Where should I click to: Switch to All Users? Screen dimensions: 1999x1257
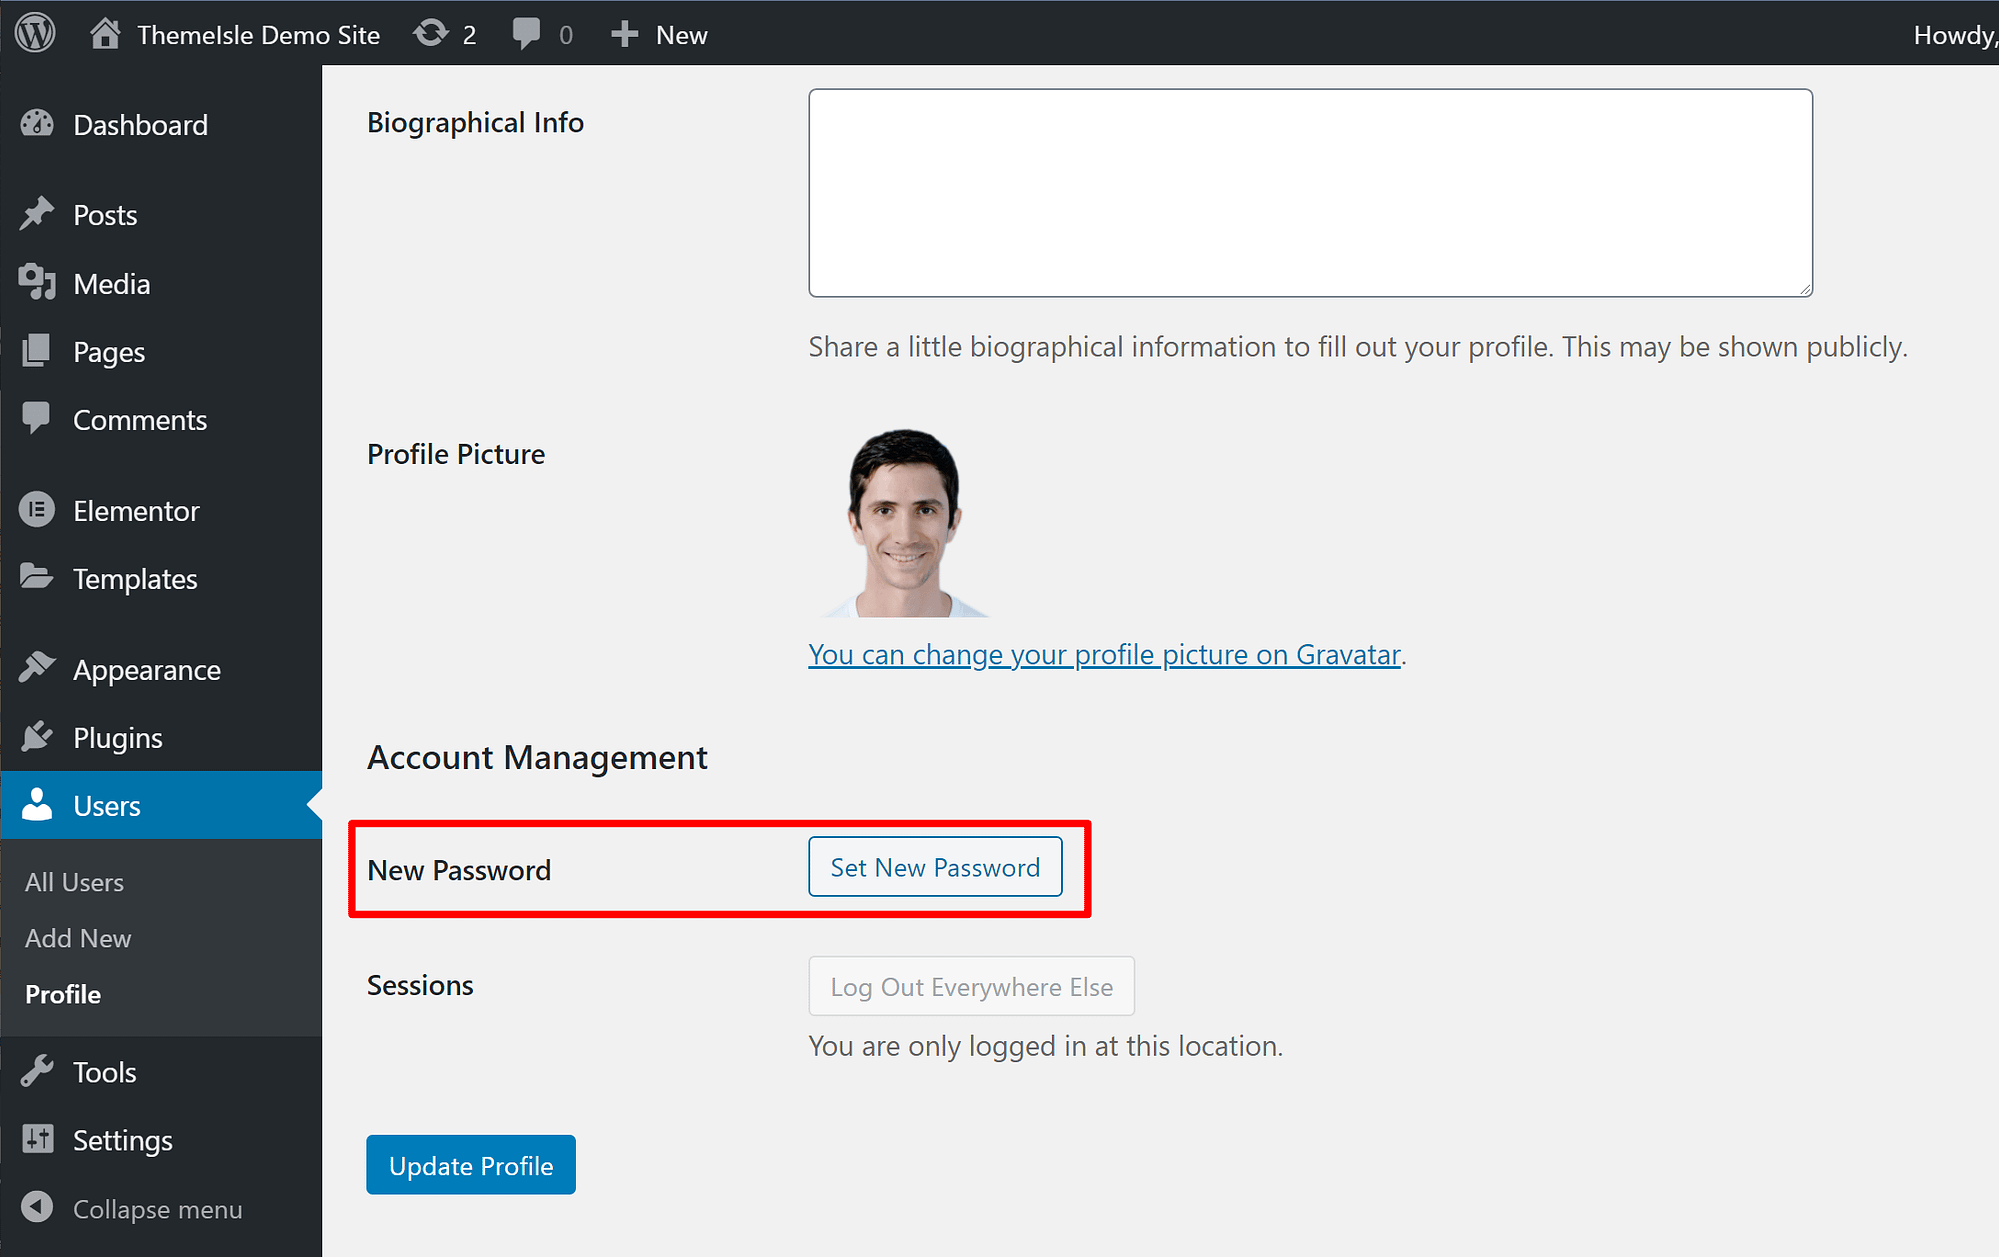[x=74, y=881]
